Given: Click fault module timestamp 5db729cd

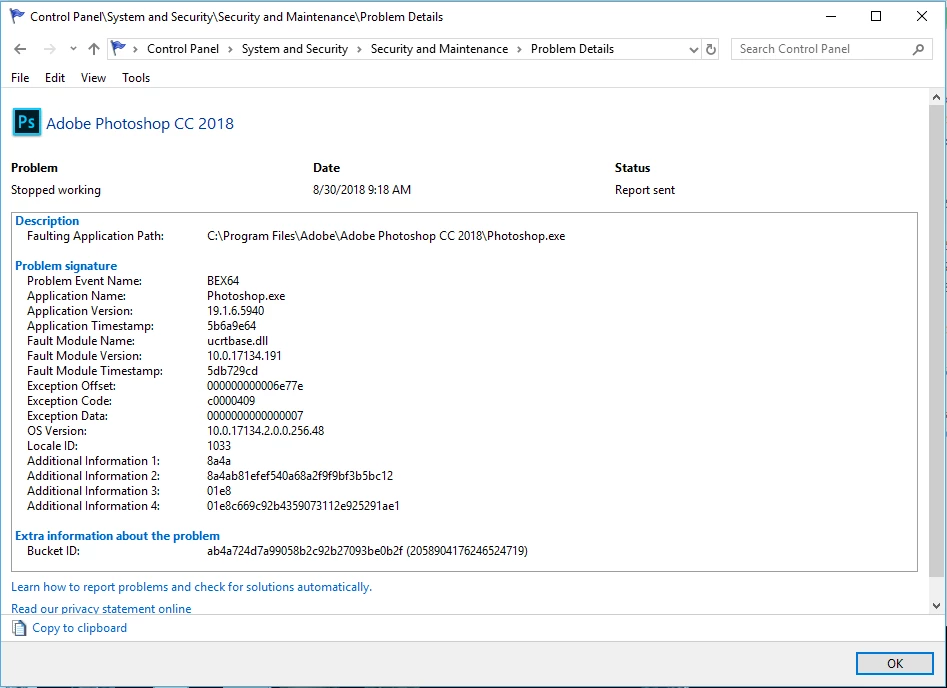Looking at the screenshot, I should pyautogui.click(x=232, y=371).
